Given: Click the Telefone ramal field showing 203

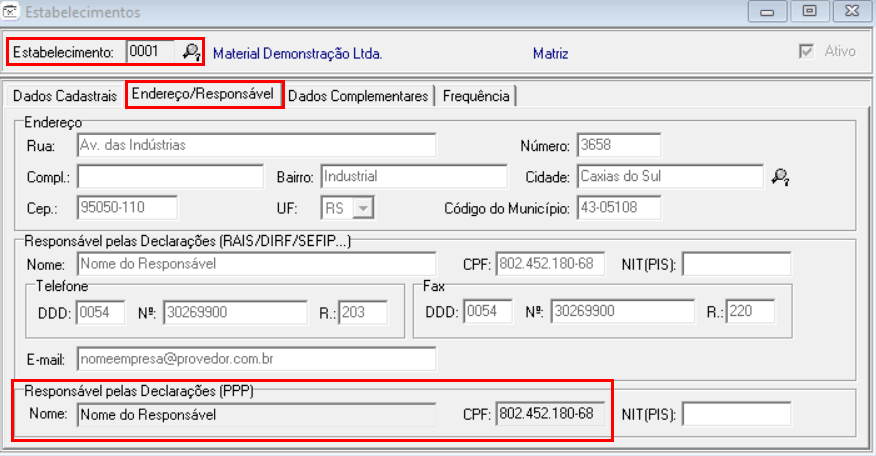Looking at the screenshot, I should pos(367,312).
